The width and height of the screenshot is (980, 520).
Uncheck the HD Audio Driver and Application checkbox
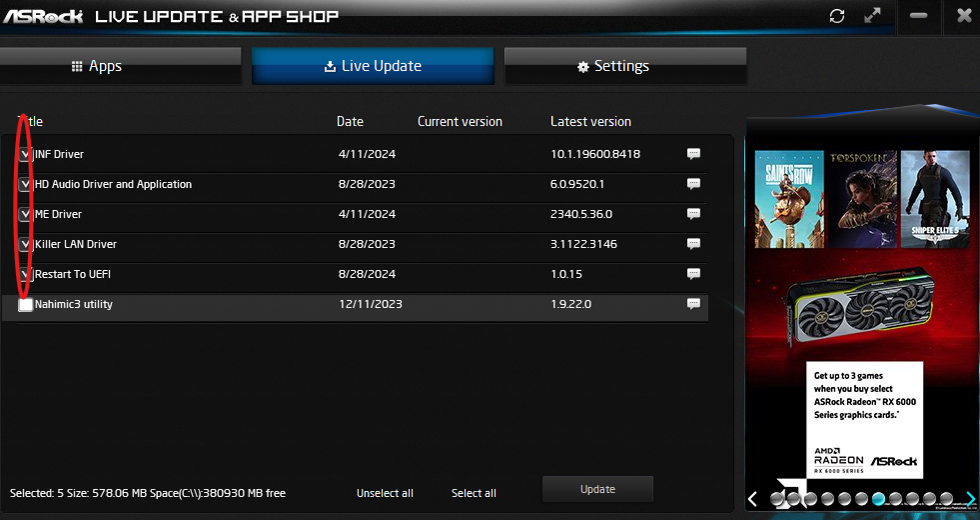pyautogui.click(x=25, y=184)
